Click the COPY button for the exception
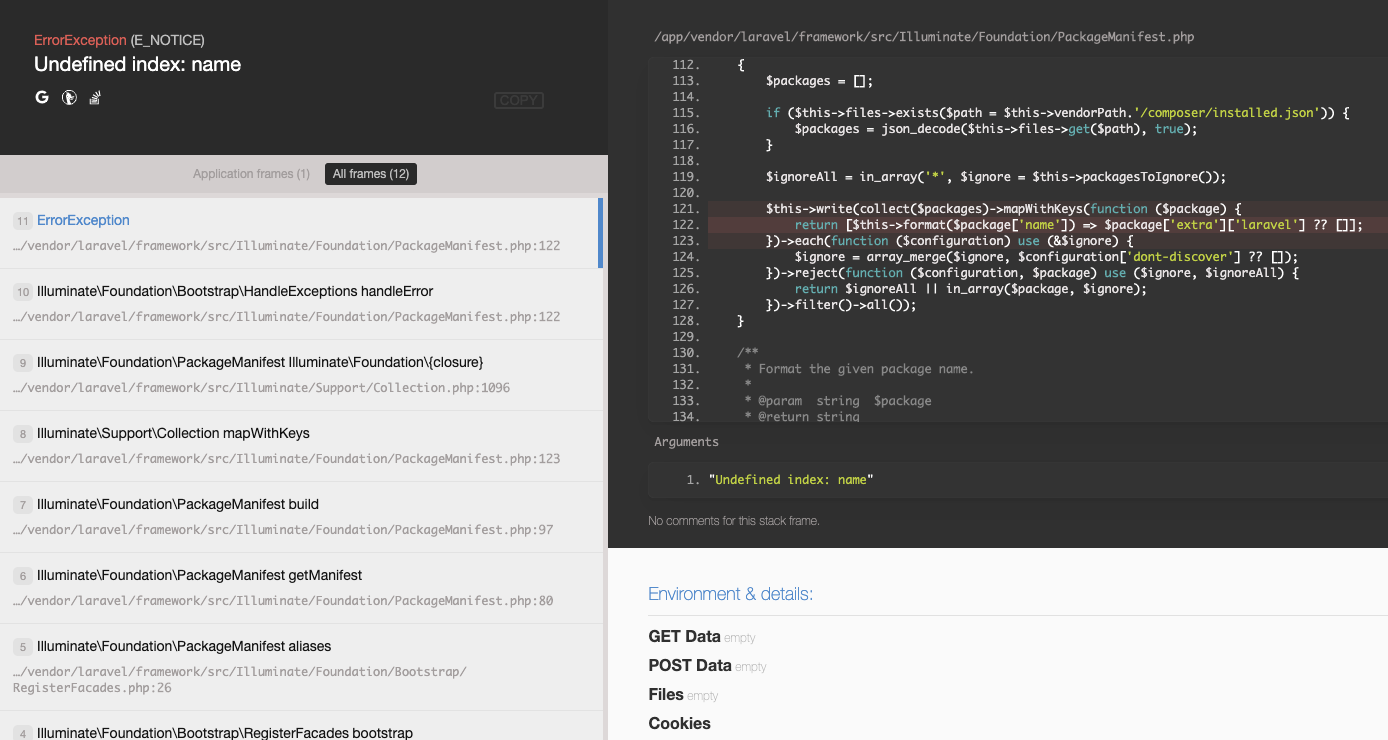 (x=518, y=100)
